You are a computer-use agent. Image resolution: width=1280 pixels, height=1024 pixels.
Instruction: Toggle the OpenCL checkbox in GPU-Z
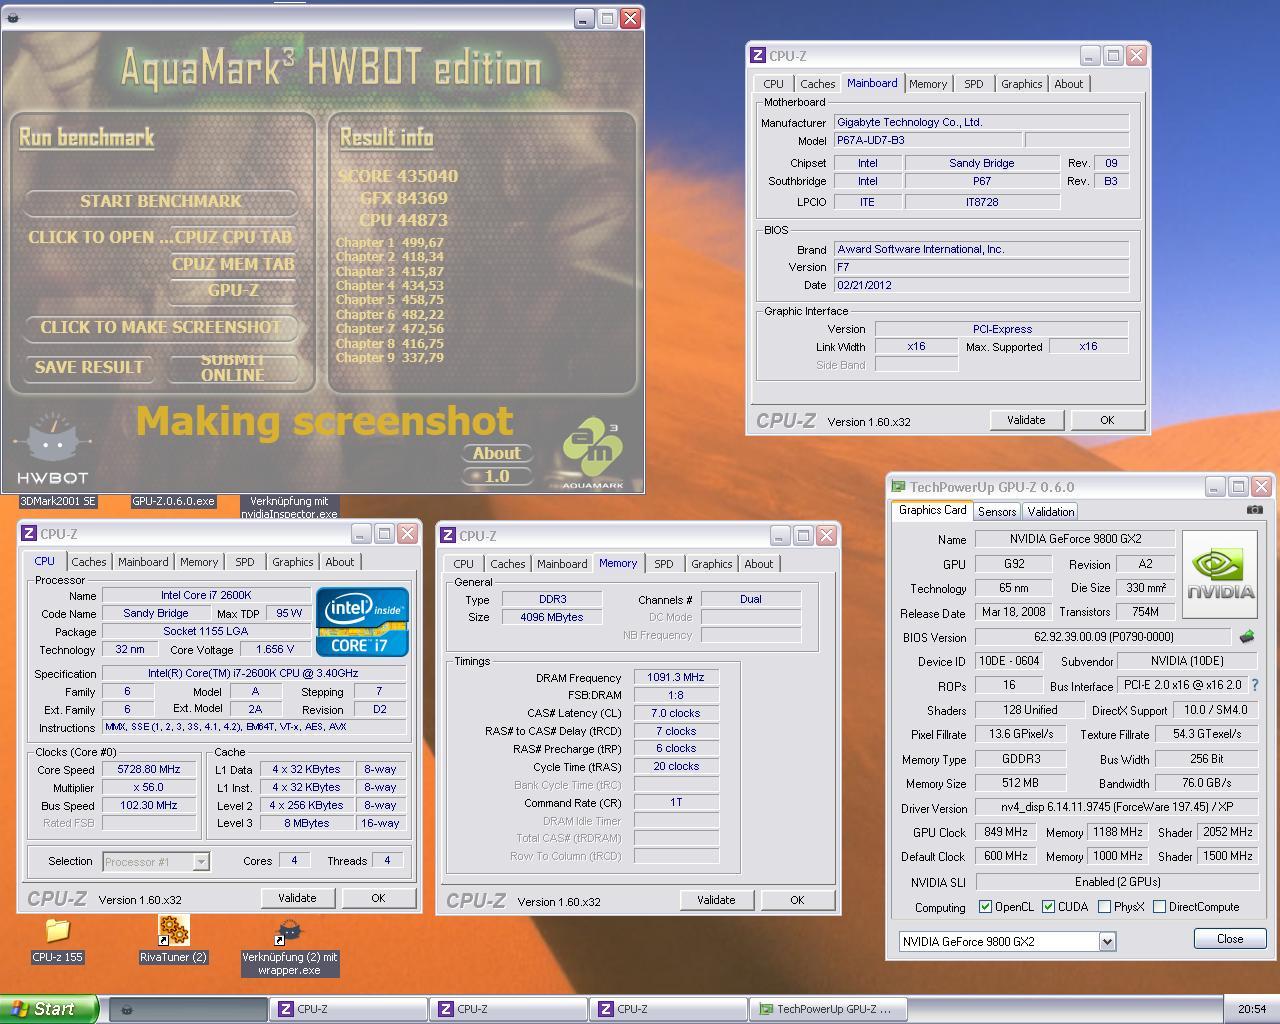pos(985,907)
